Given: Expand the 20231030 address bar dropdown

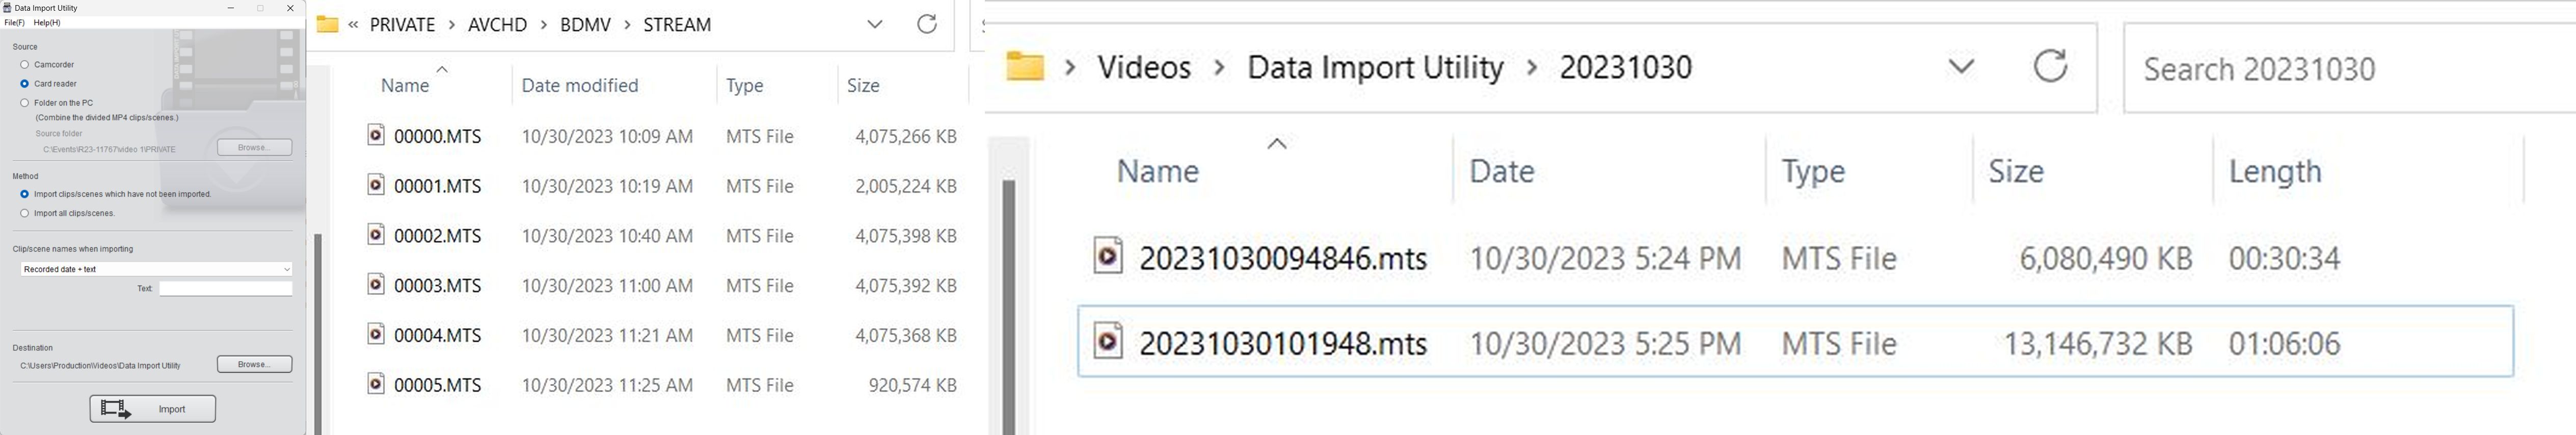Looking at the screenshot, I should [x=1961, y=67].
